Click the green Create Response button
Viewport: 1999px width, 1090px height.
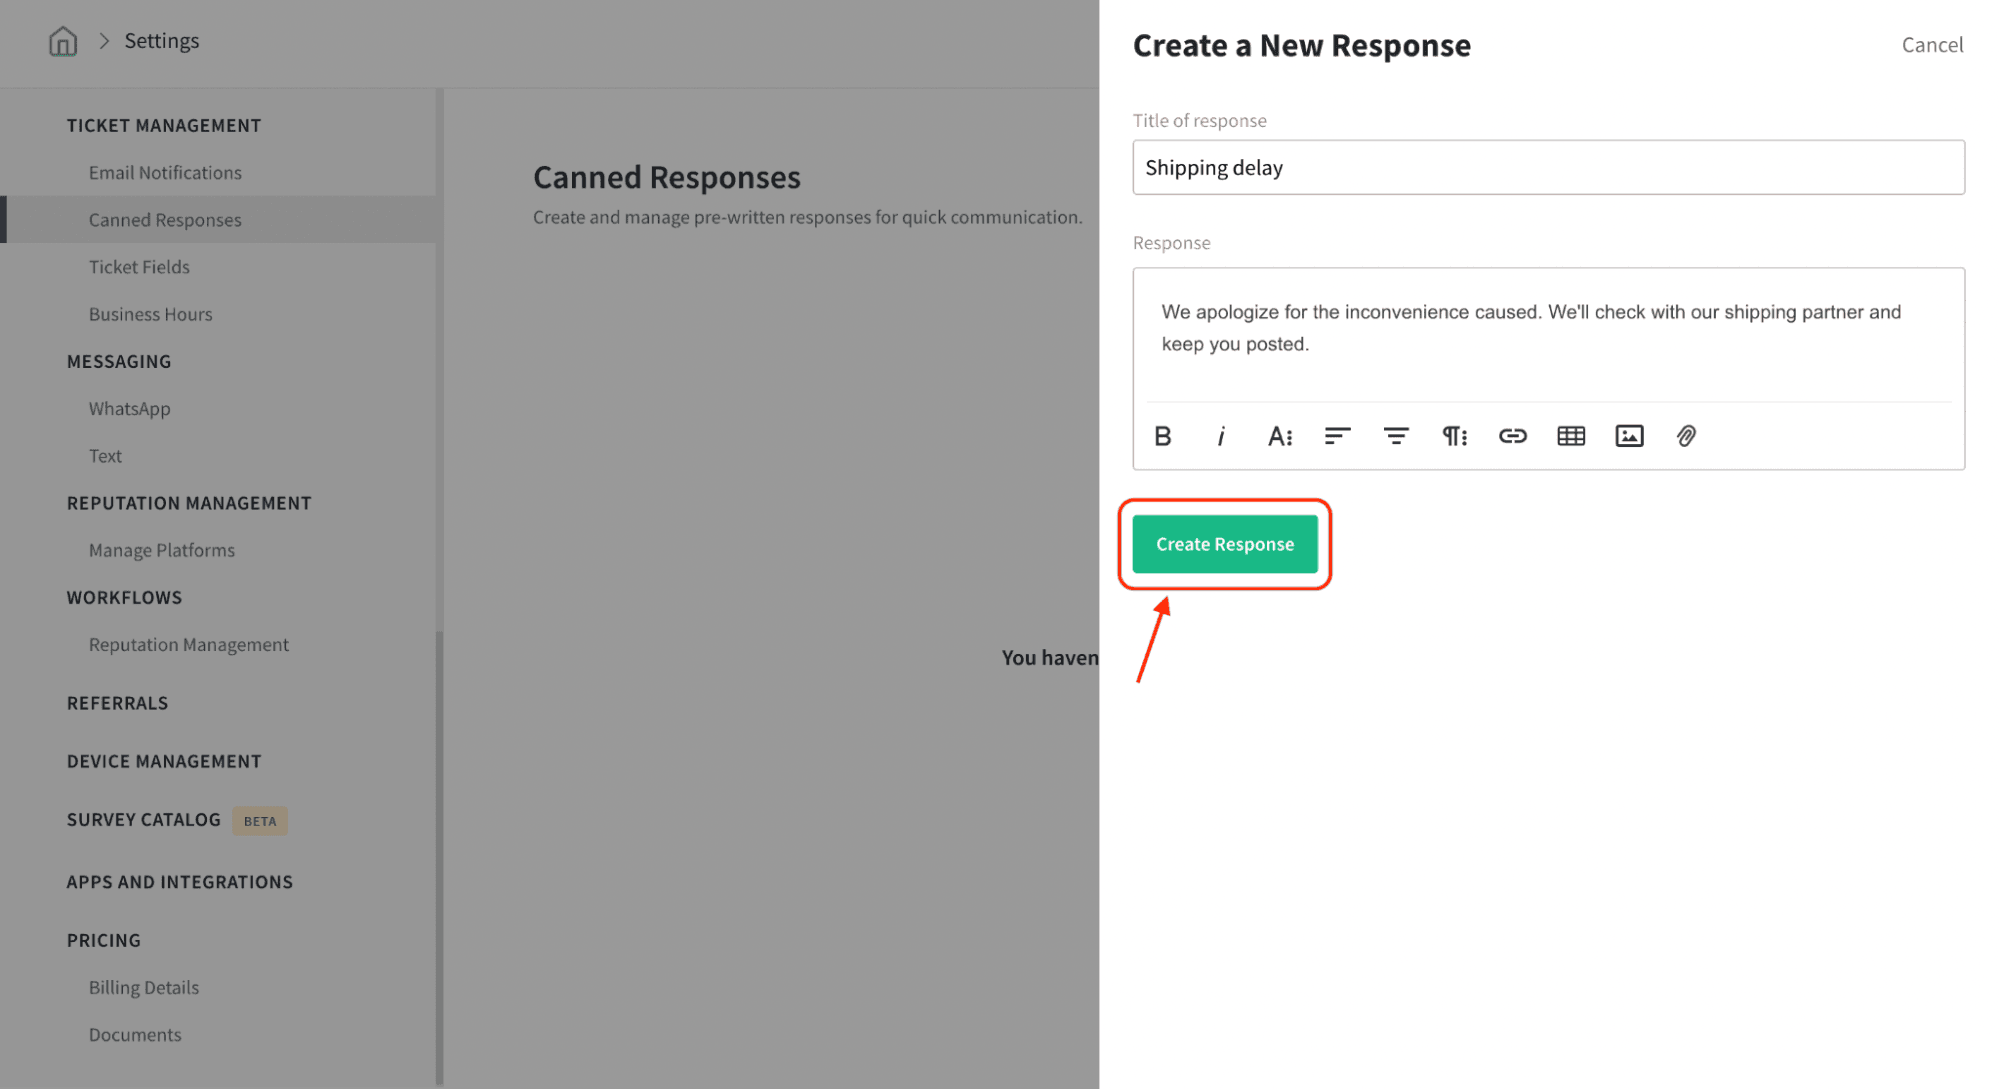pos(1224,544)
